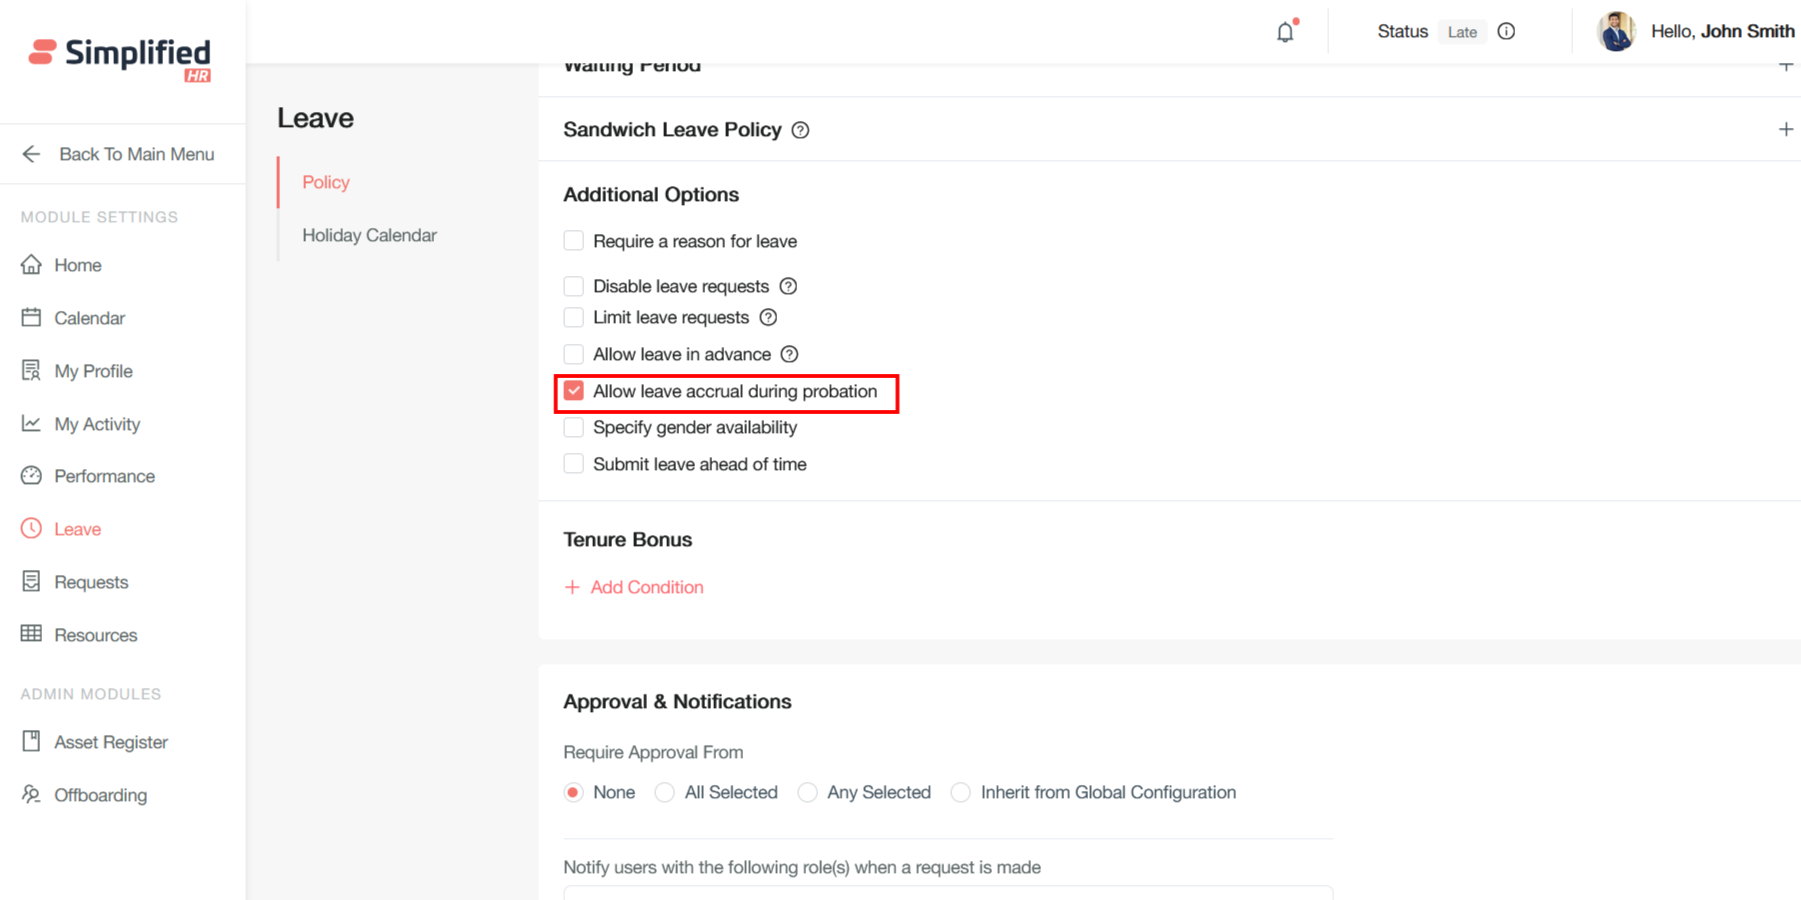This screenshot has height=900, width=1801.
Task: Click help icon beside Limit leave requests
Action: pos(768,318)
